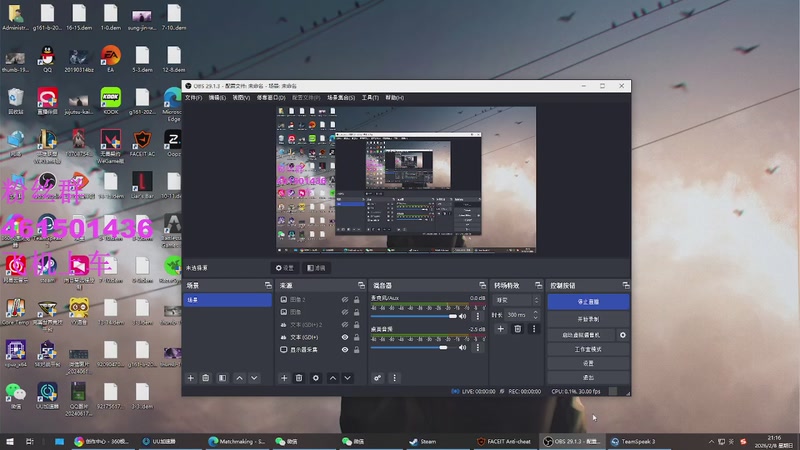The image size is (800, 450).
Task: Click the 工作室模式 button
Action: tap(588, 349)
